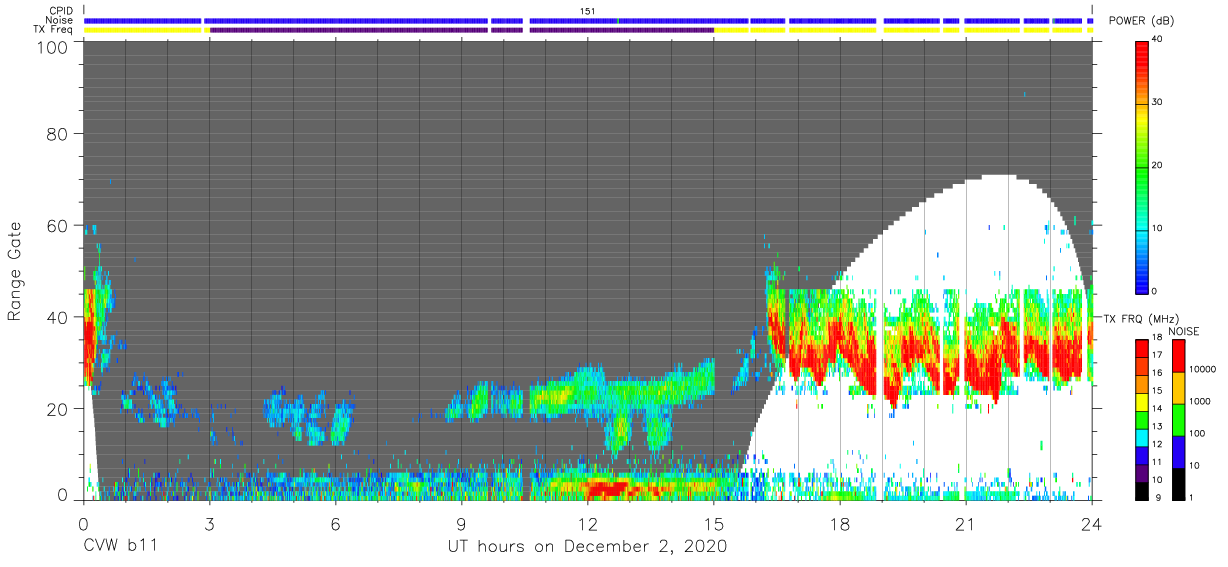The width and height of the screenshot is (1228, 567).
Task: Click the NOISE legend title
Action: (1186, 331)
